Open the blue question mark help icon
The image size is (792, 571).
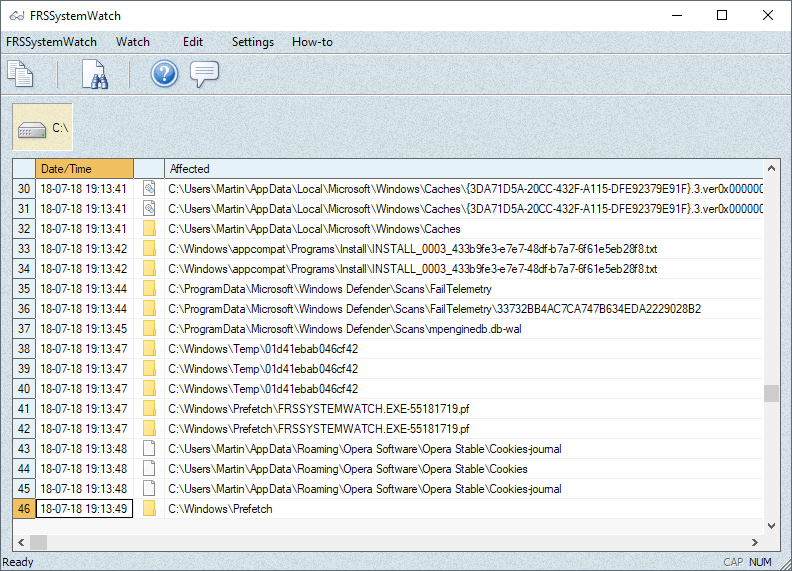(164, 74)
